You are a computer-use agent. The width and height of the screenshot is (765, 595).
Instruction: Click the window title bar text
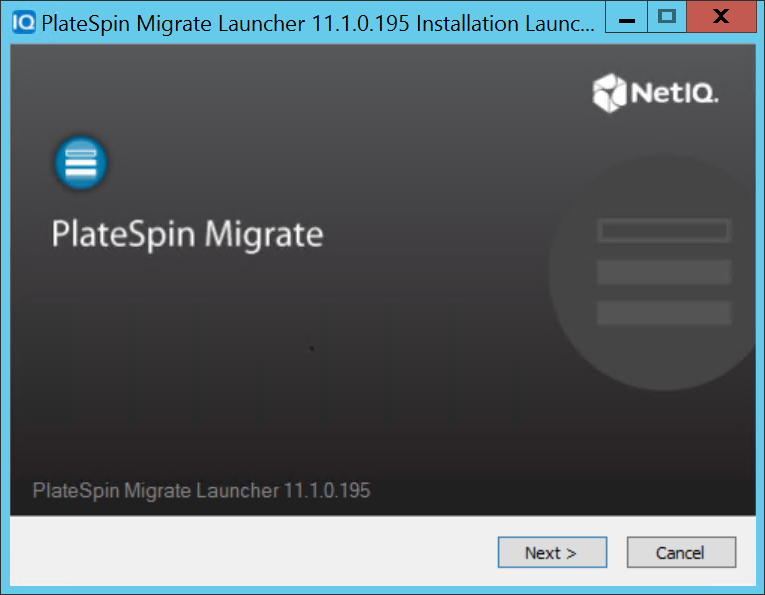pos(318,23)
